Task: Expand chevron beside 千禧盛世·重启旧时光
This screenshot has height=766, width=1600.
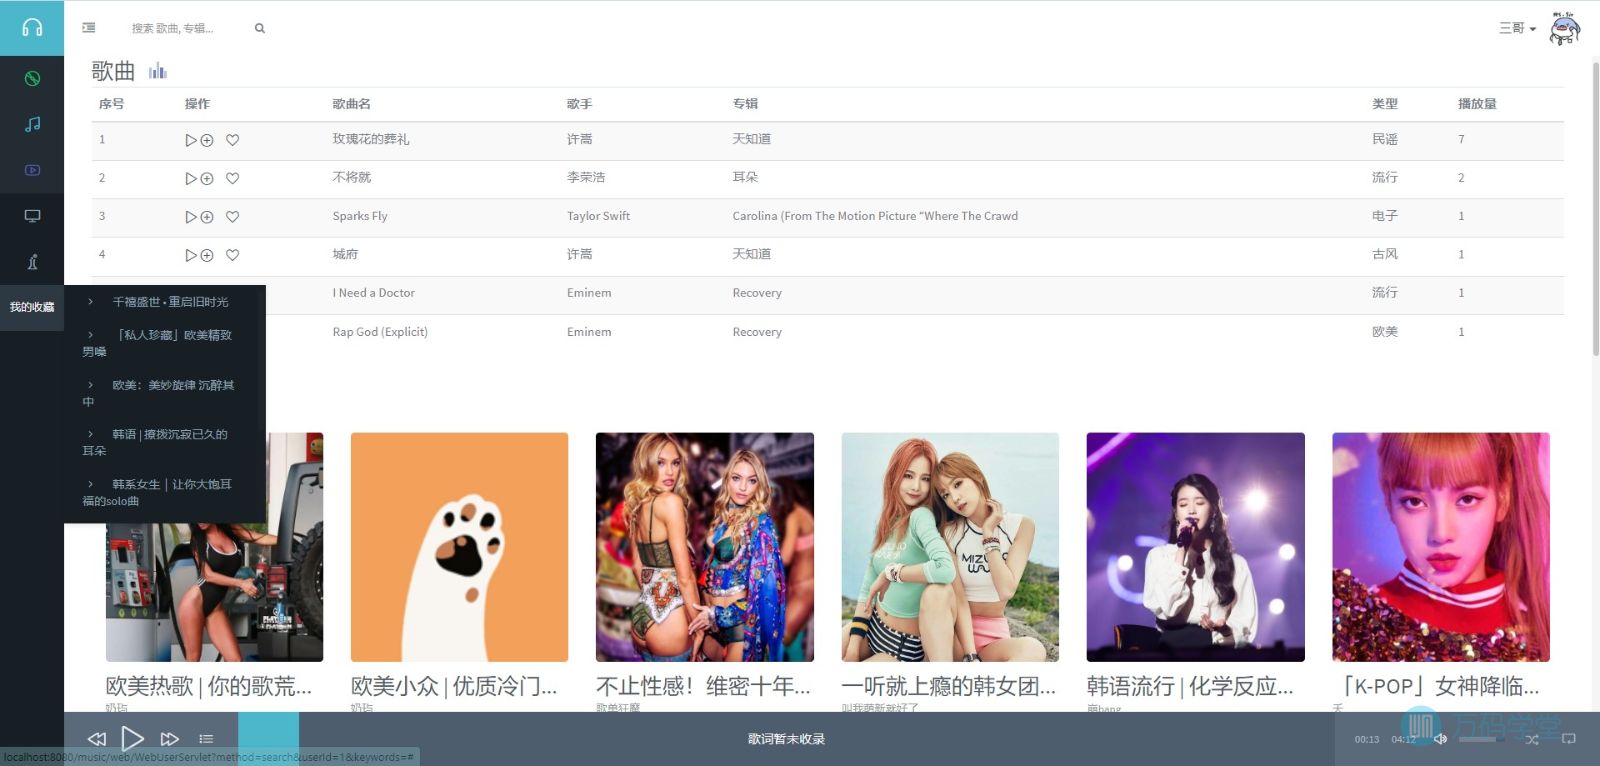Action: pos(90,301)
